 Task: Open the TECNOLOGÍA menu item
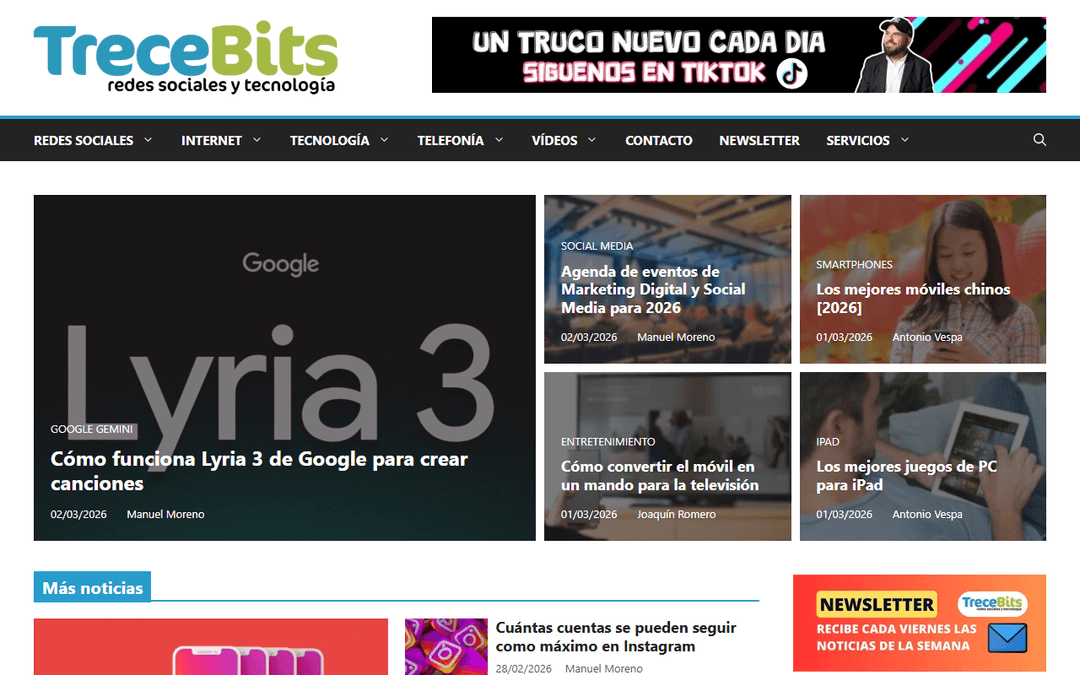click(329, 141)
